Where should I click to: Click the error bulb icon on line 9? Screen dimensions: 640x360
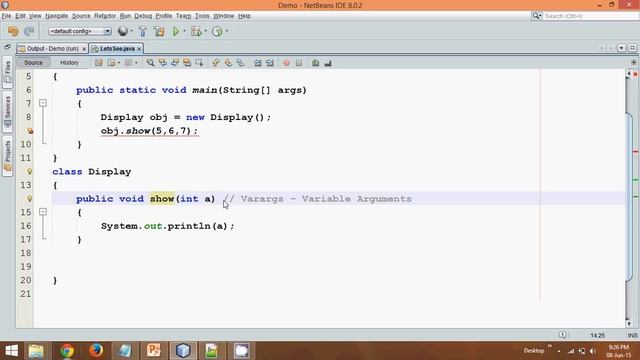point(29,131)
